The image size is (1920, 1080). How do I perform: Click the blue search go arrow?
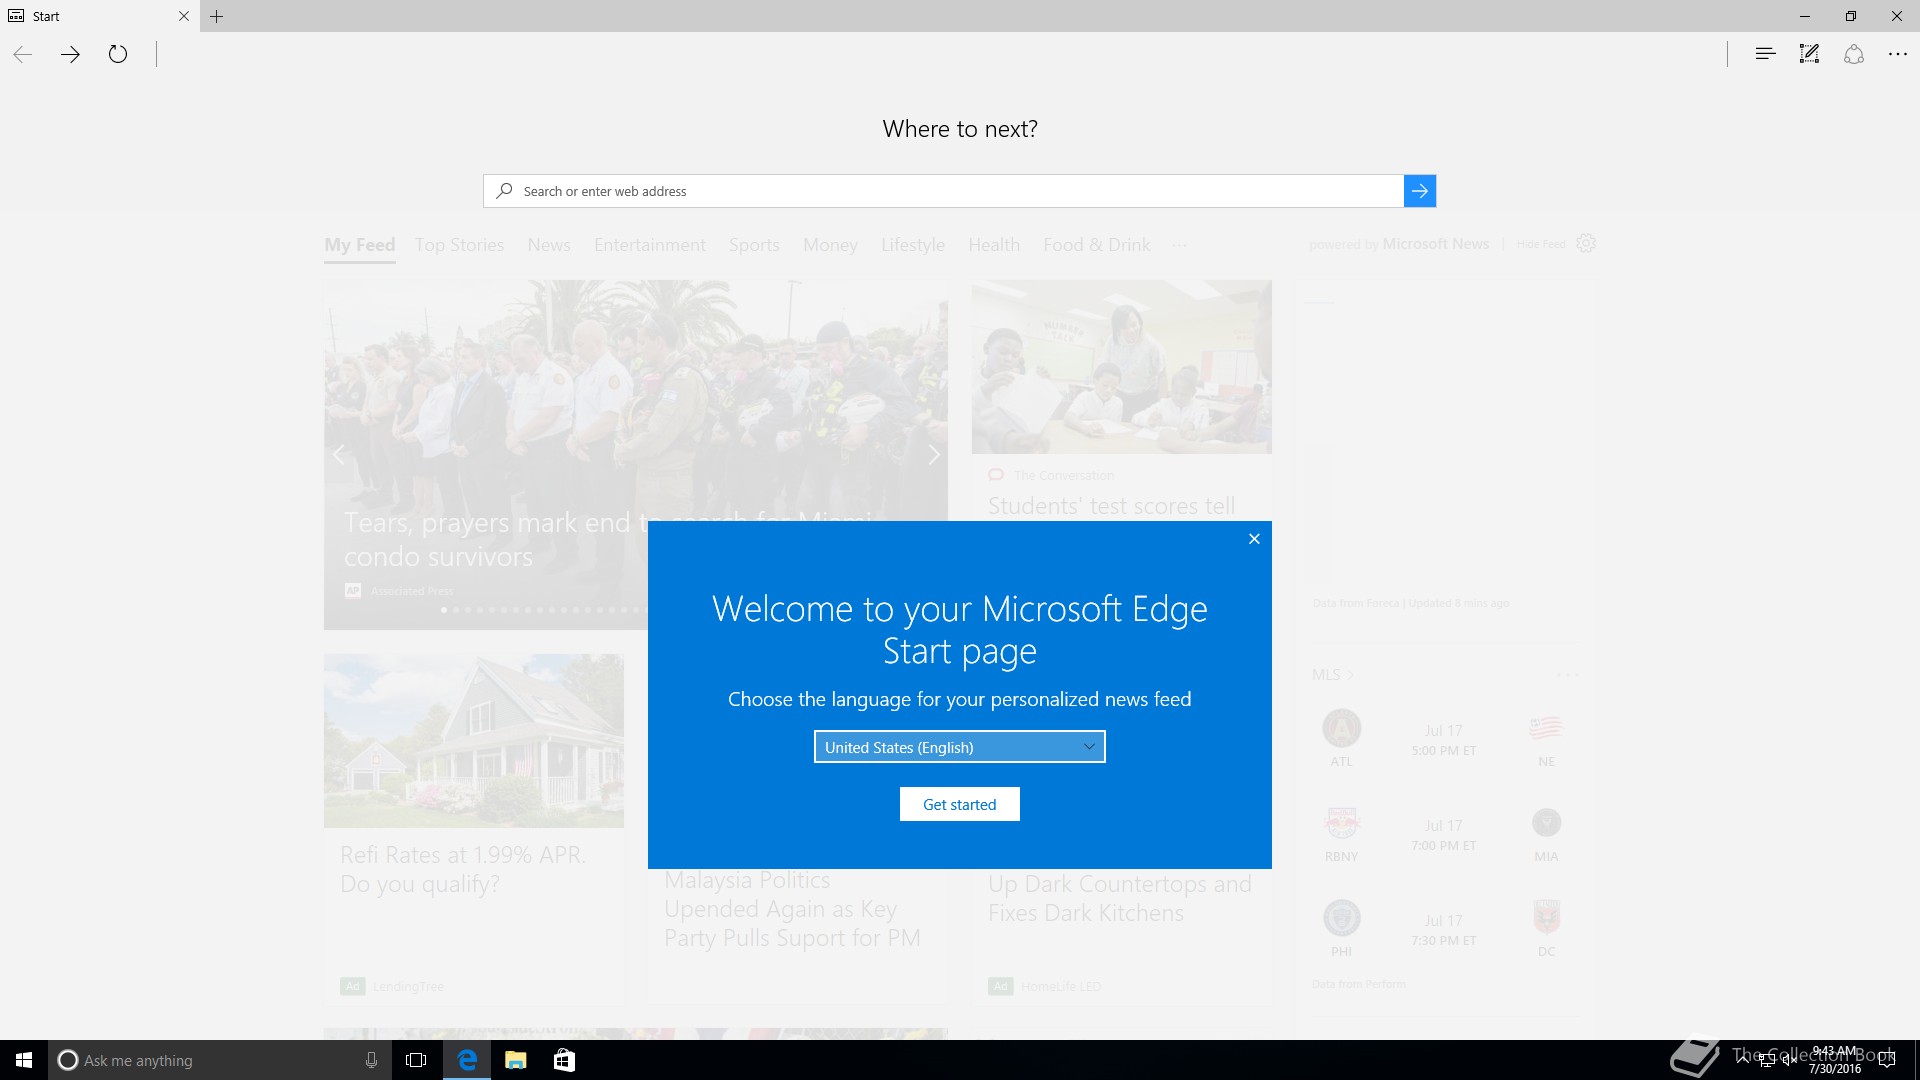tap(1420, 191)
